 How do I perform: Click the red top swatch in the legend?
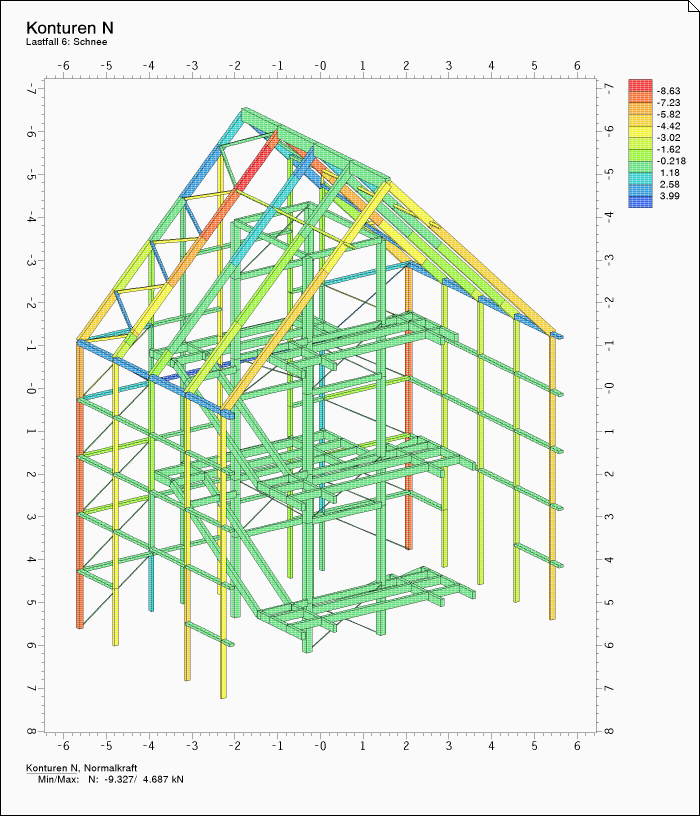(639, 85)
